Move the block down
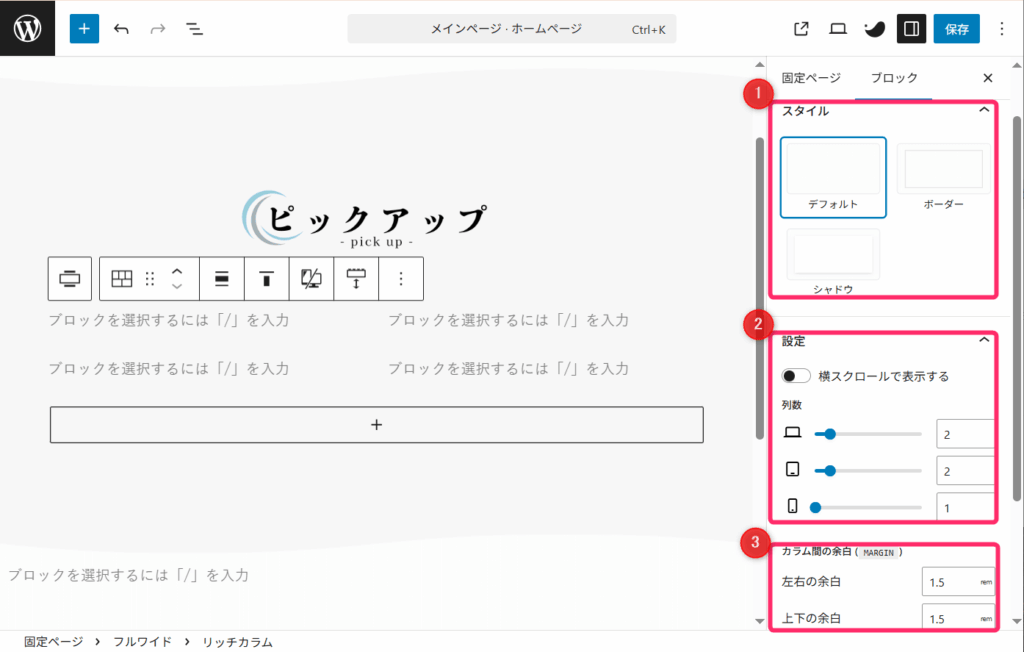 point(177,287)
